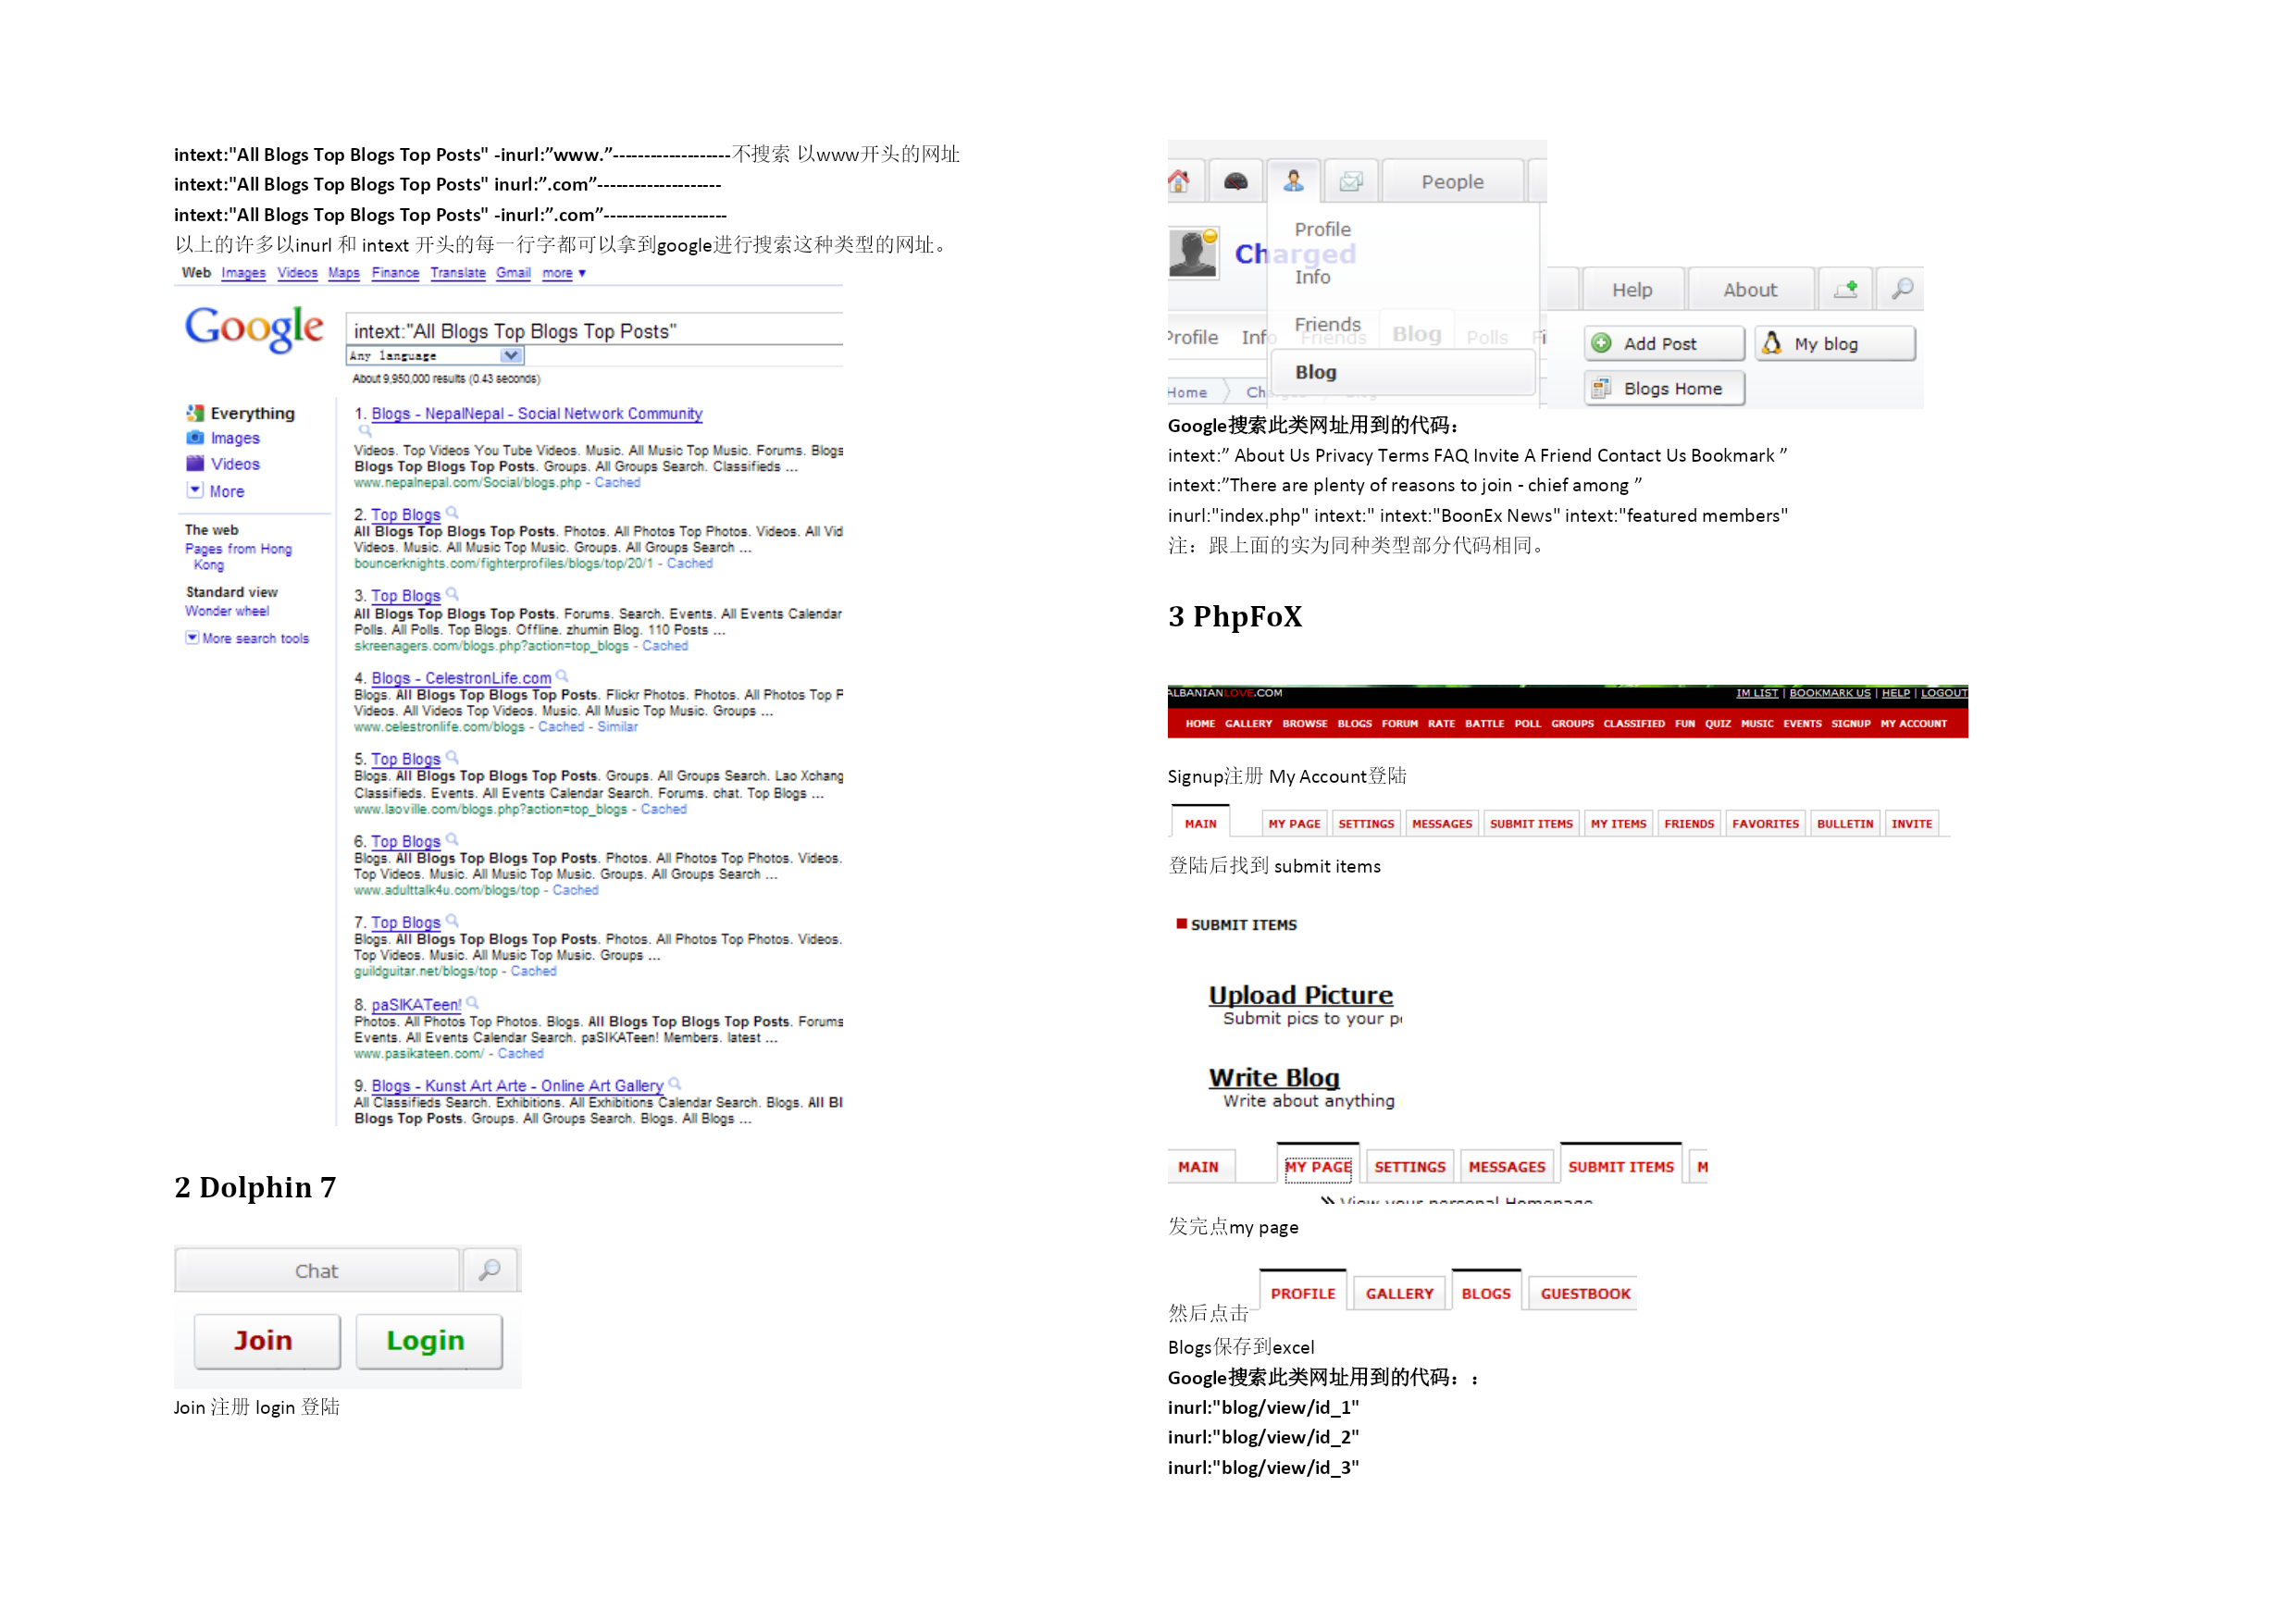The height and width of the screenshot is (1623, 2296).
Task: Click the magnifier icon beside Chat
Action: 490,1270
